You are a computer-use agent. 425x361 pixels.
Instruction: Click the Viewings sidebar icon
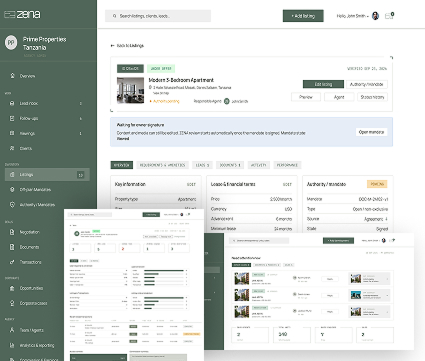[12, 133]
